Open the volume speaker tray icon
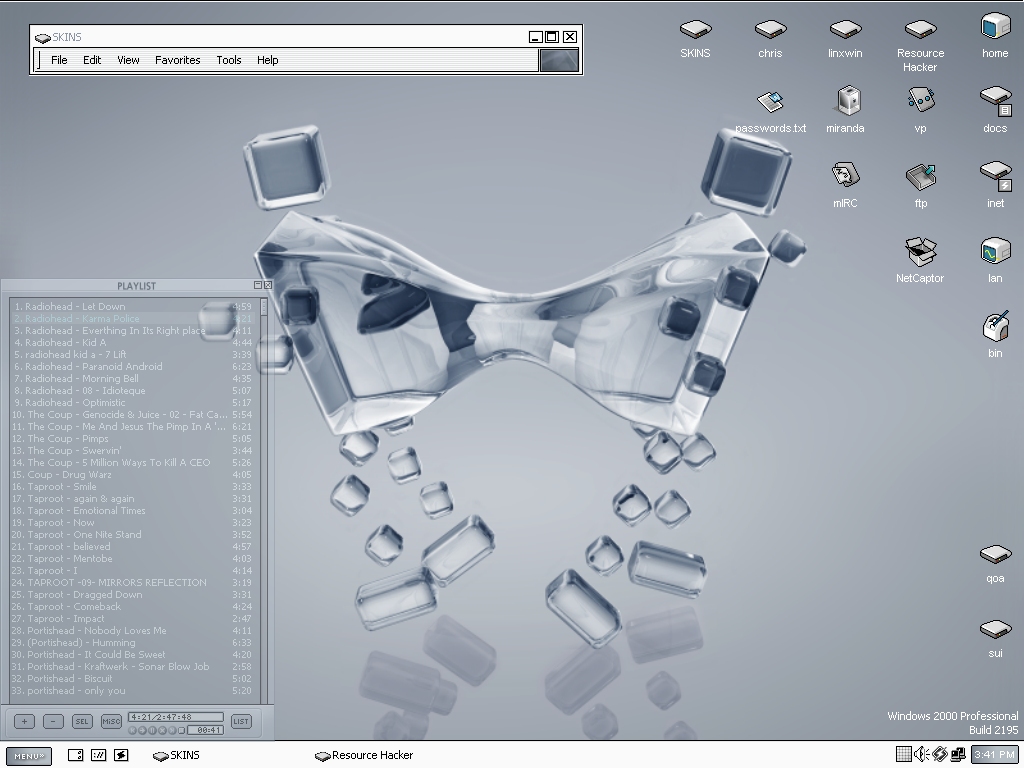This screenshot has width=1024, height=768. coord(921,754)
